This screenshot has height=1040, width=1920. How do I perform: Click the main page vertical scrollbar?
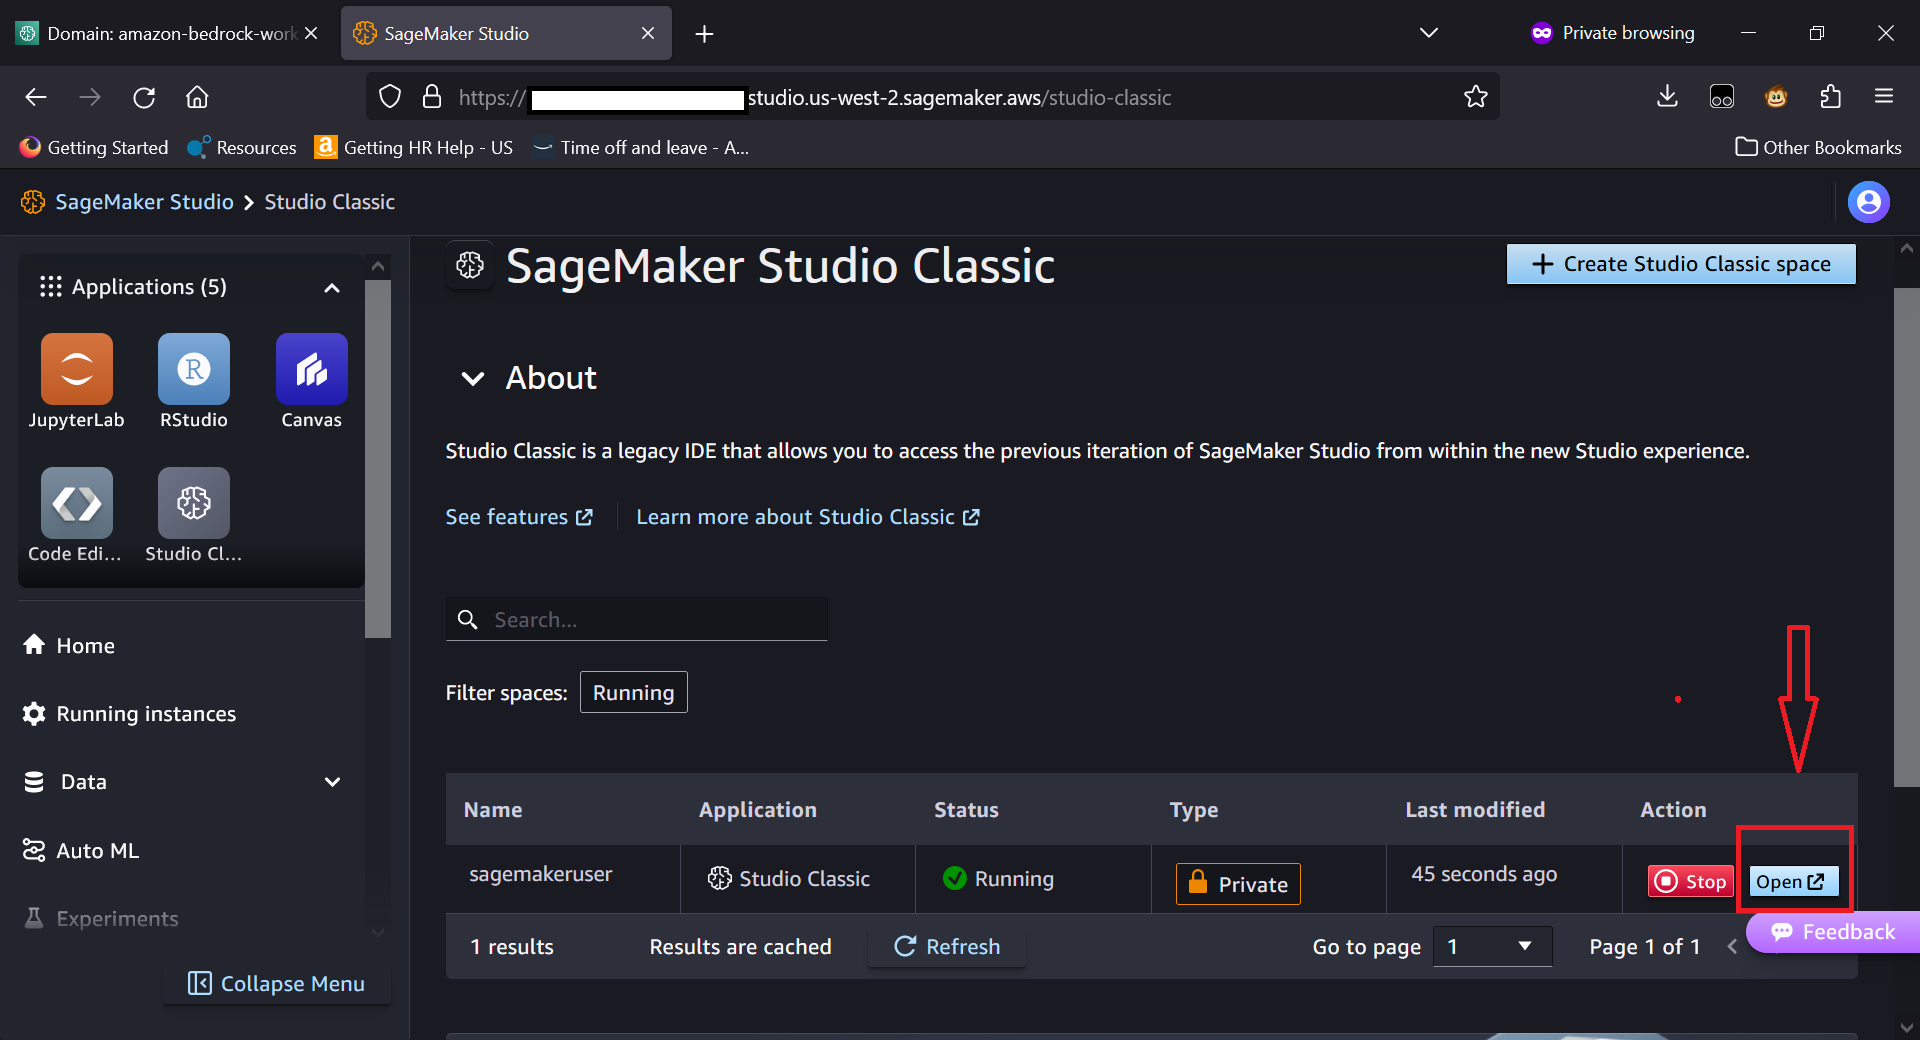click(x=1906, y=537)
